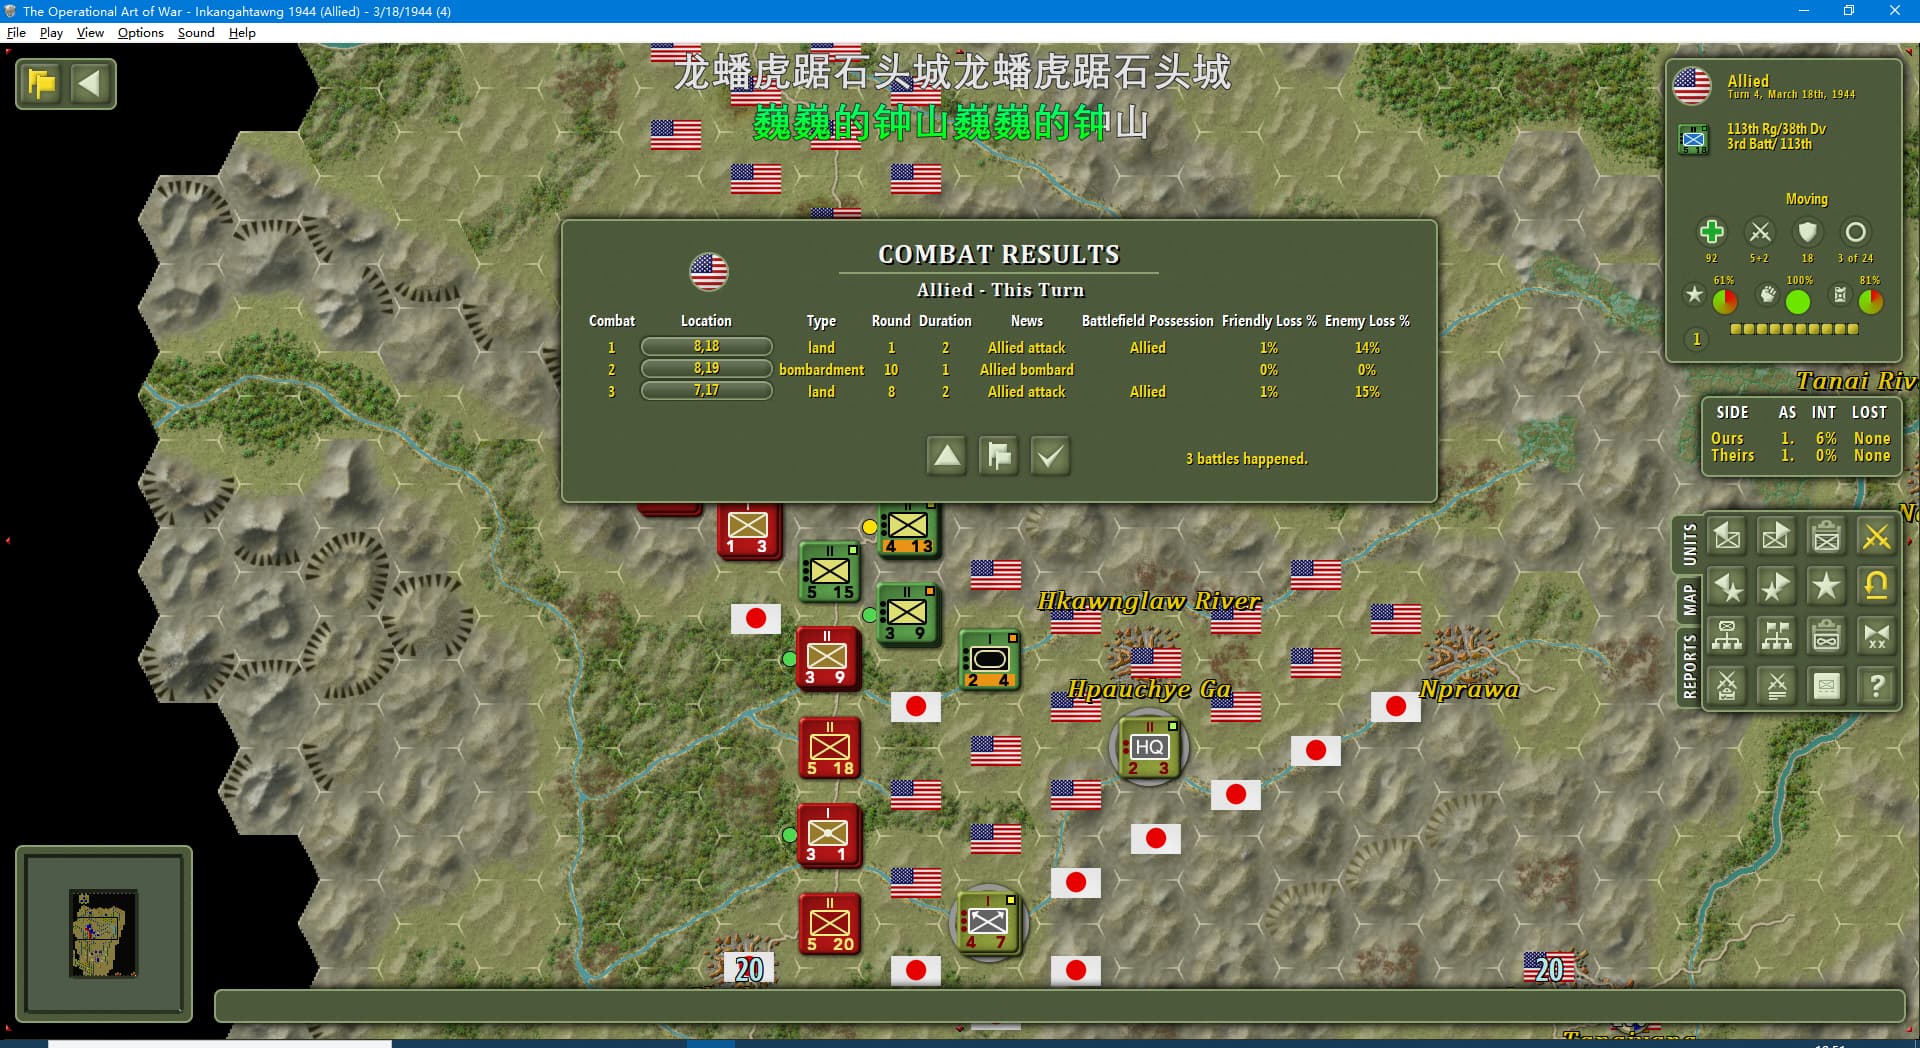The width and height of the screenshot is (1920, 1048).
Task: Click the 'Battlefield Possession' column header
Action: coord(1147,320)
